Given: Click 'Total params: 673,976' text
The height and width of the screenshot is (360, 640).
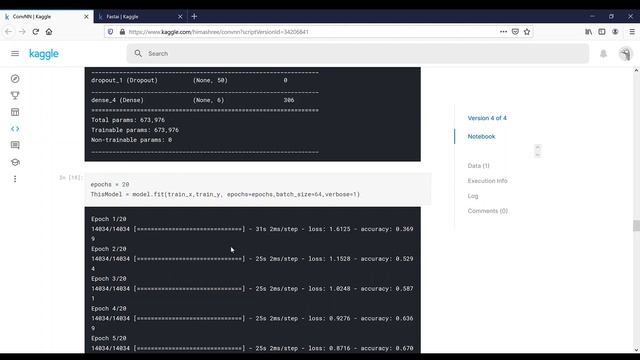Looking at the screenshot, I should coord(128,120).
